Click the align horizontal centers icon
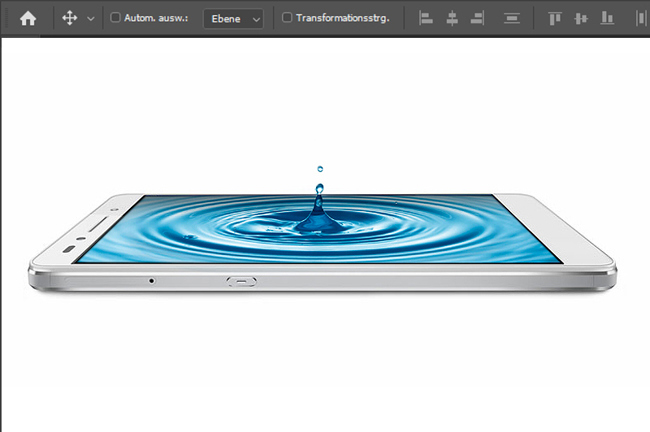The image size is (650, 432). pyautogui.click(x=452, y=18)
